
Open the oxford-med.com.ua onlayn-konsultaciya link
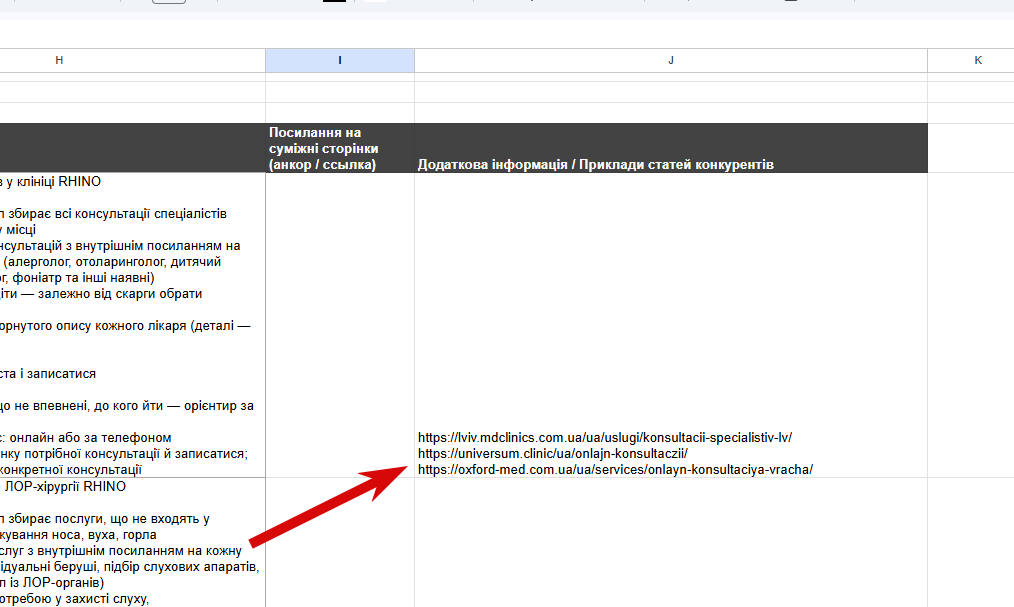[x=615, y=470]
